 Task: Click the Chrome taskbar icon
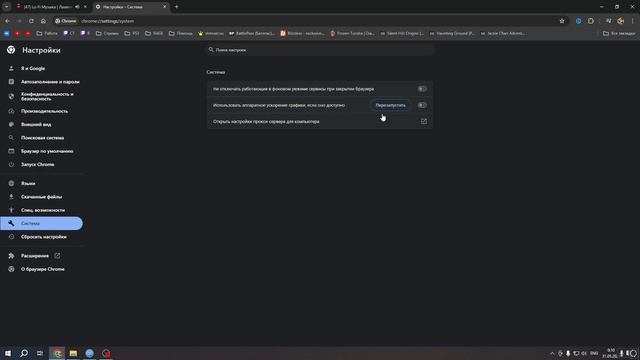57,353
